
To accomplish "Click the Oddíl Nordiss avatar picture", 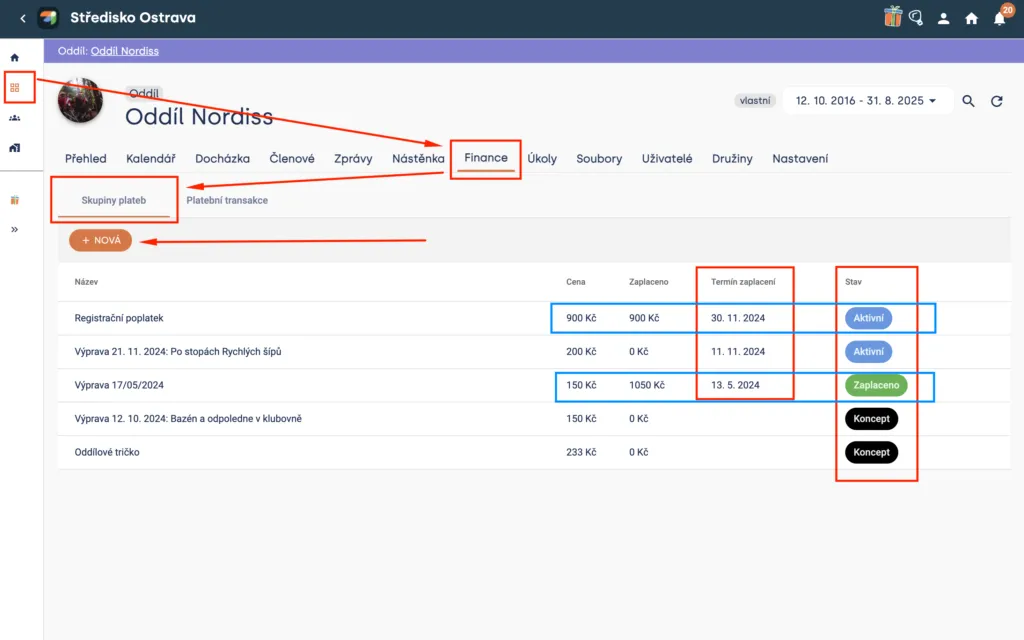I will (80, 101).
